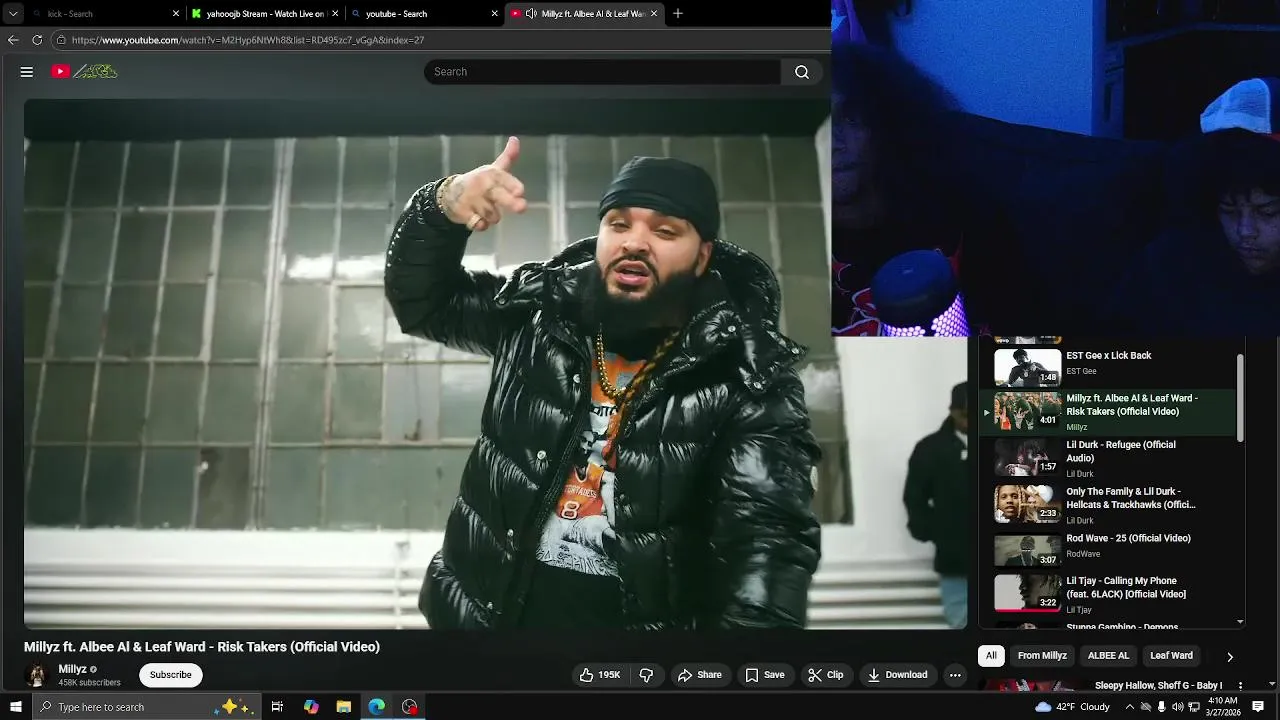Screen dimensions: 1280x720
Task: Open the recording app taskbar icon
Action: click(x=410, y=707)
